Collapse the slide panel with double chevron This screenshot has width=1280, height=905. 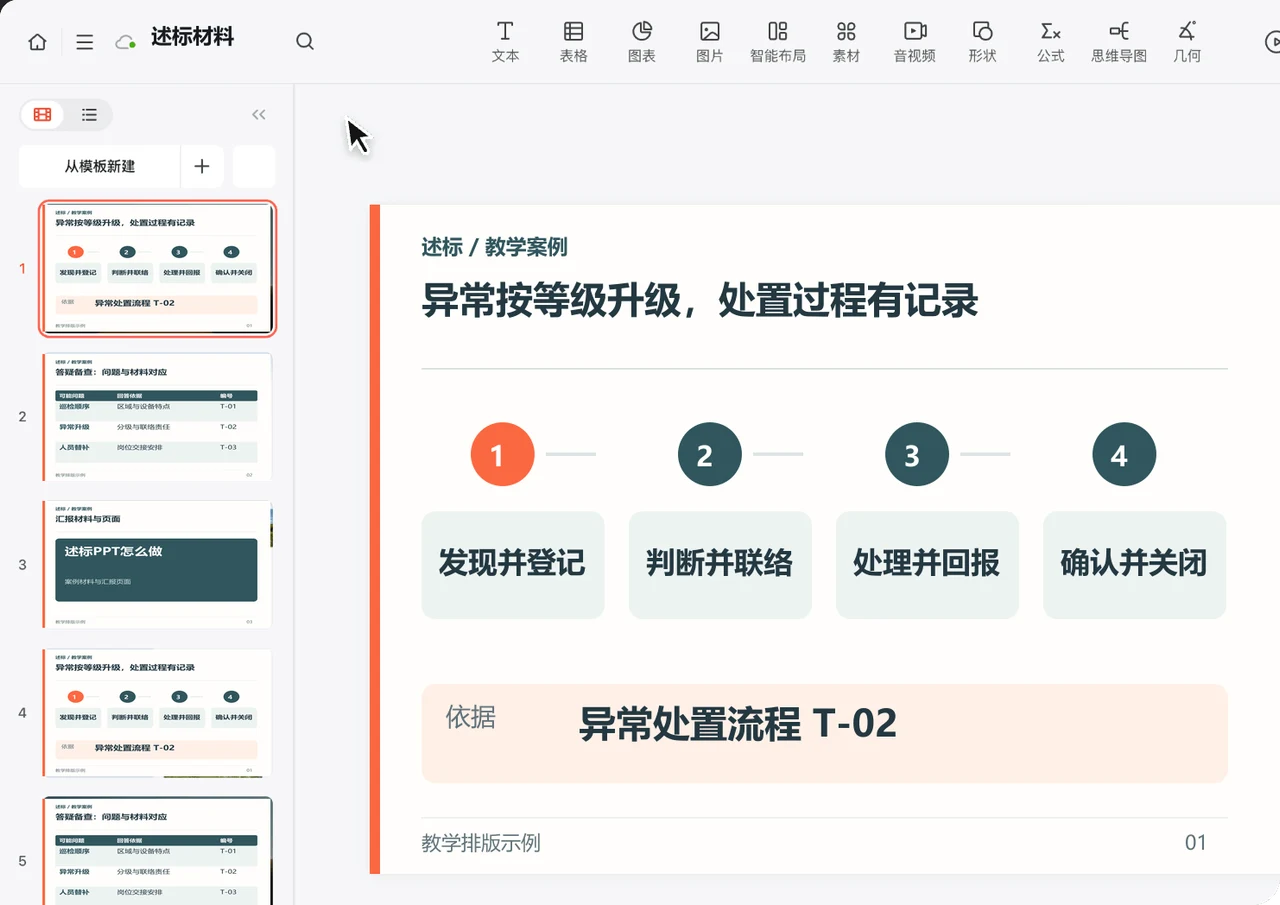259,115
